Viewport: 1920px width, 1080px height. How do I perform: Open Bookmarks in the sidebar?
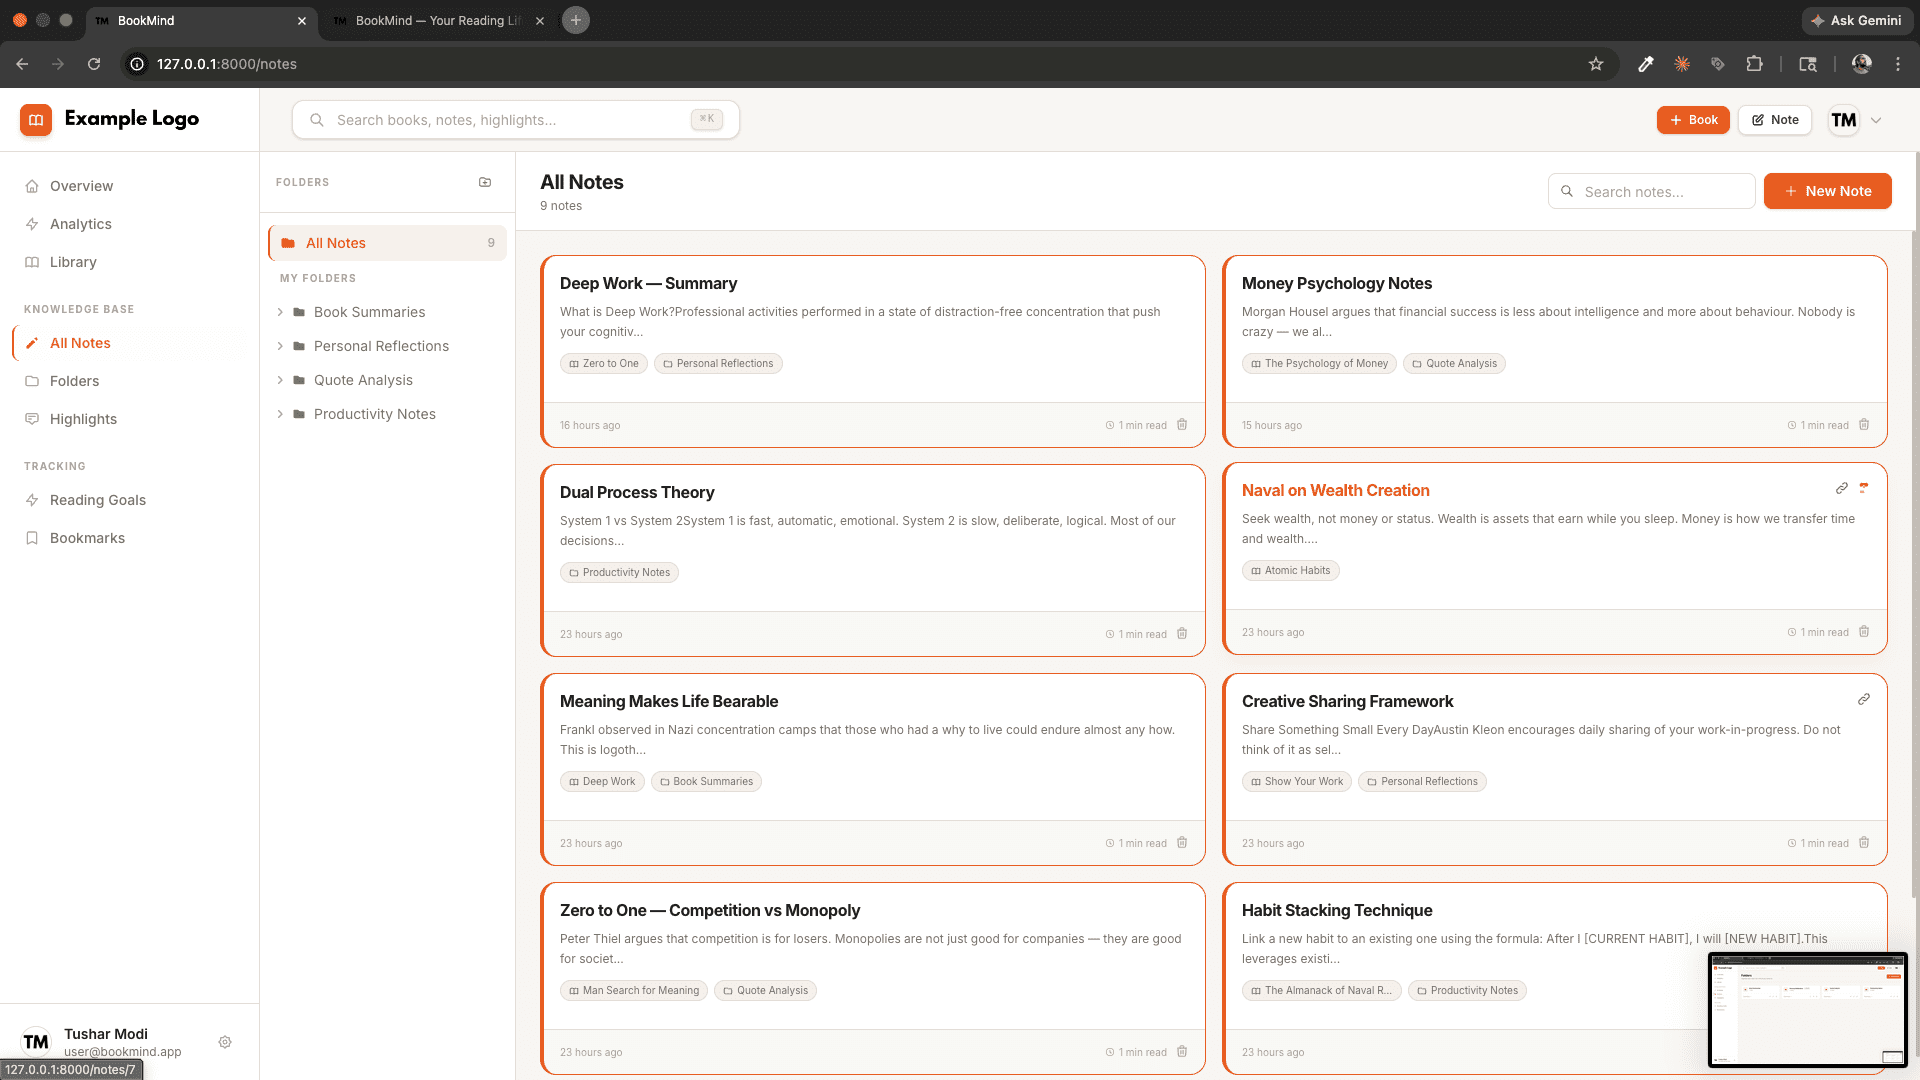tap(130, 538)
